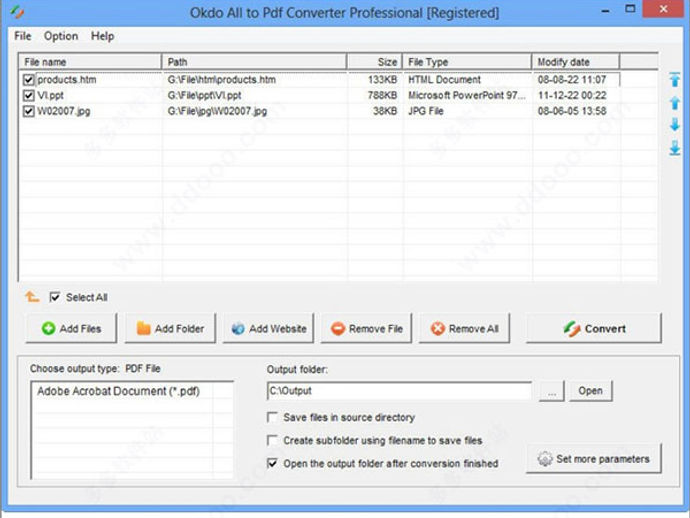The image size is (690, 518).
Task: Click path G:\File\jpg\W02007.jpg
Action: click(217, 111)
